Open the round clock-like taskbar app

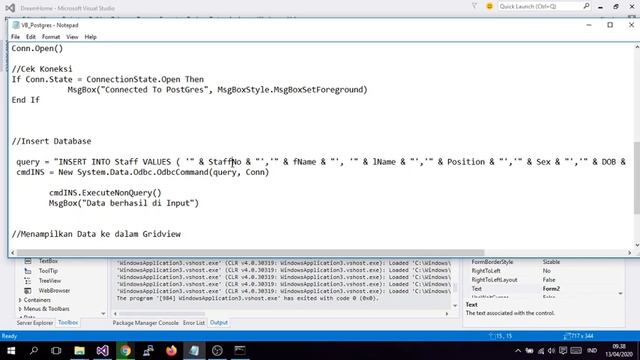(217, 351)
